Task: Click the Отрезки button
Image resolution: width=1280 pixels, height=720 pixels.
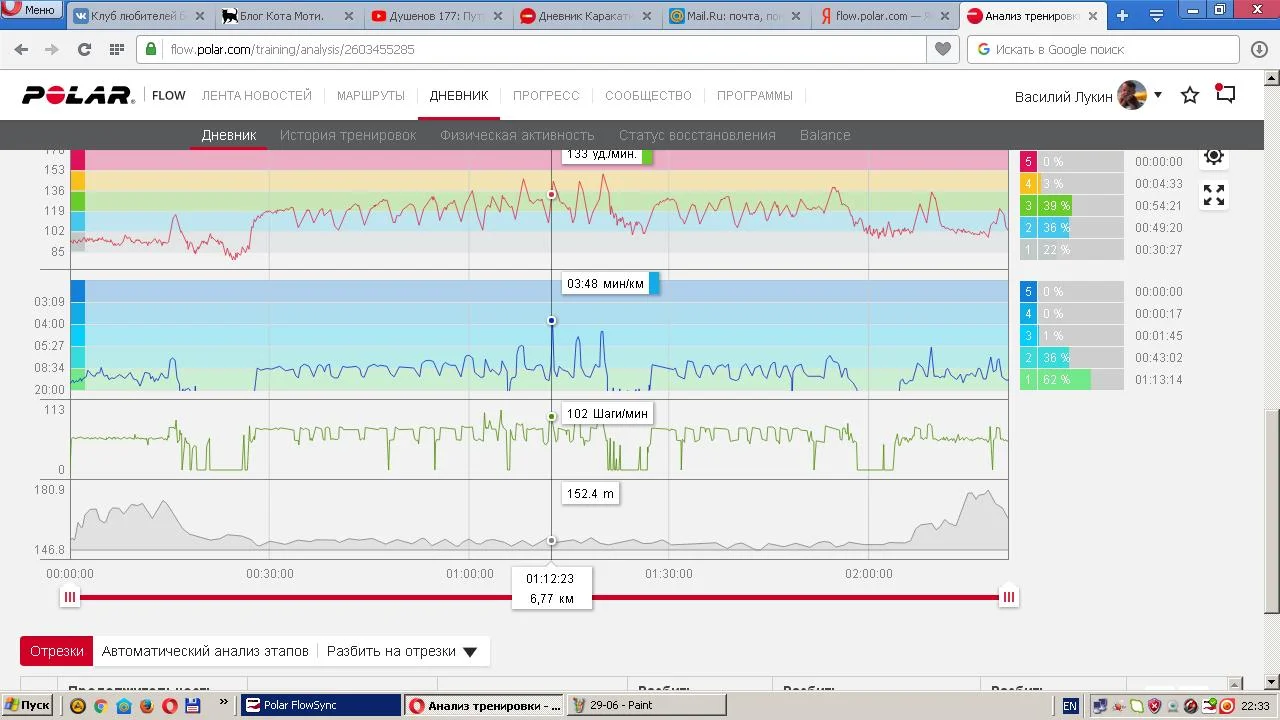Action: [57, 651]
